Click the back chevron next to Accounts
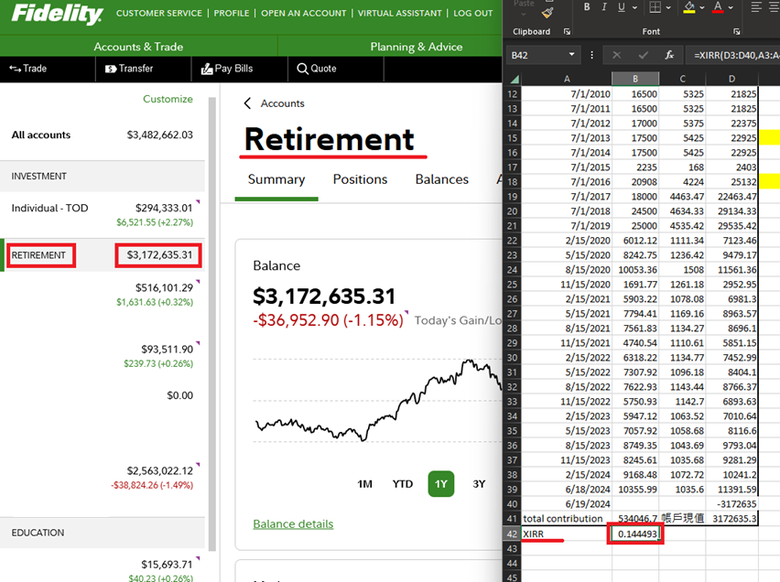780x582 pixels. (247, 103)
